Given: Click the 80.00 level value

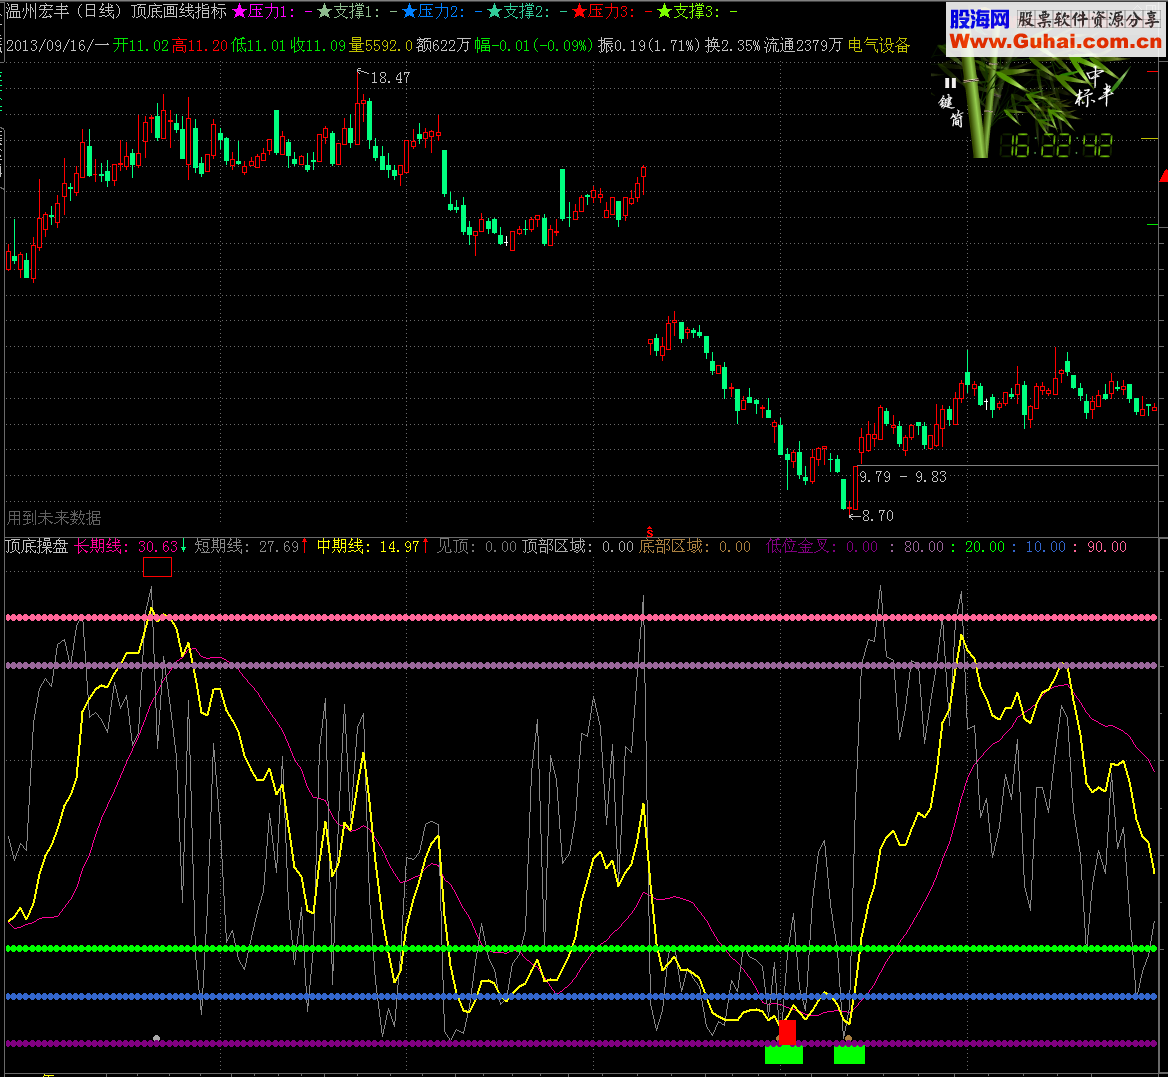Looking at the screenshot, I should [x=924, y=547].
